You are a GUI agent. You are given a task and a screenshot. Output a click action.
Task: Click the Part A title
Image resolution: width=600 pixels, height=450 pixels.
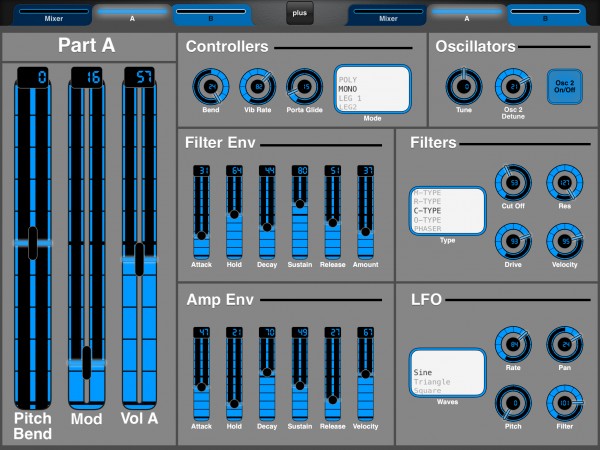(x=86, y=46)
